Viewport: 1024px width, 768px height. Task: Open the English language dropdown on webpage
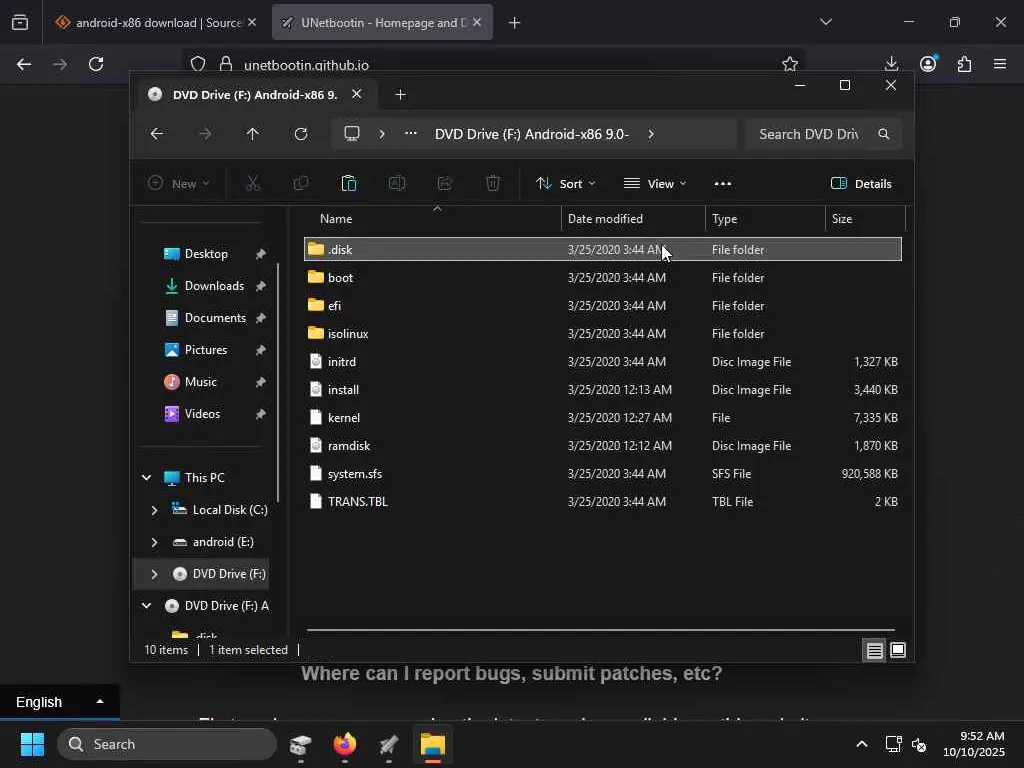coord(59,702)
